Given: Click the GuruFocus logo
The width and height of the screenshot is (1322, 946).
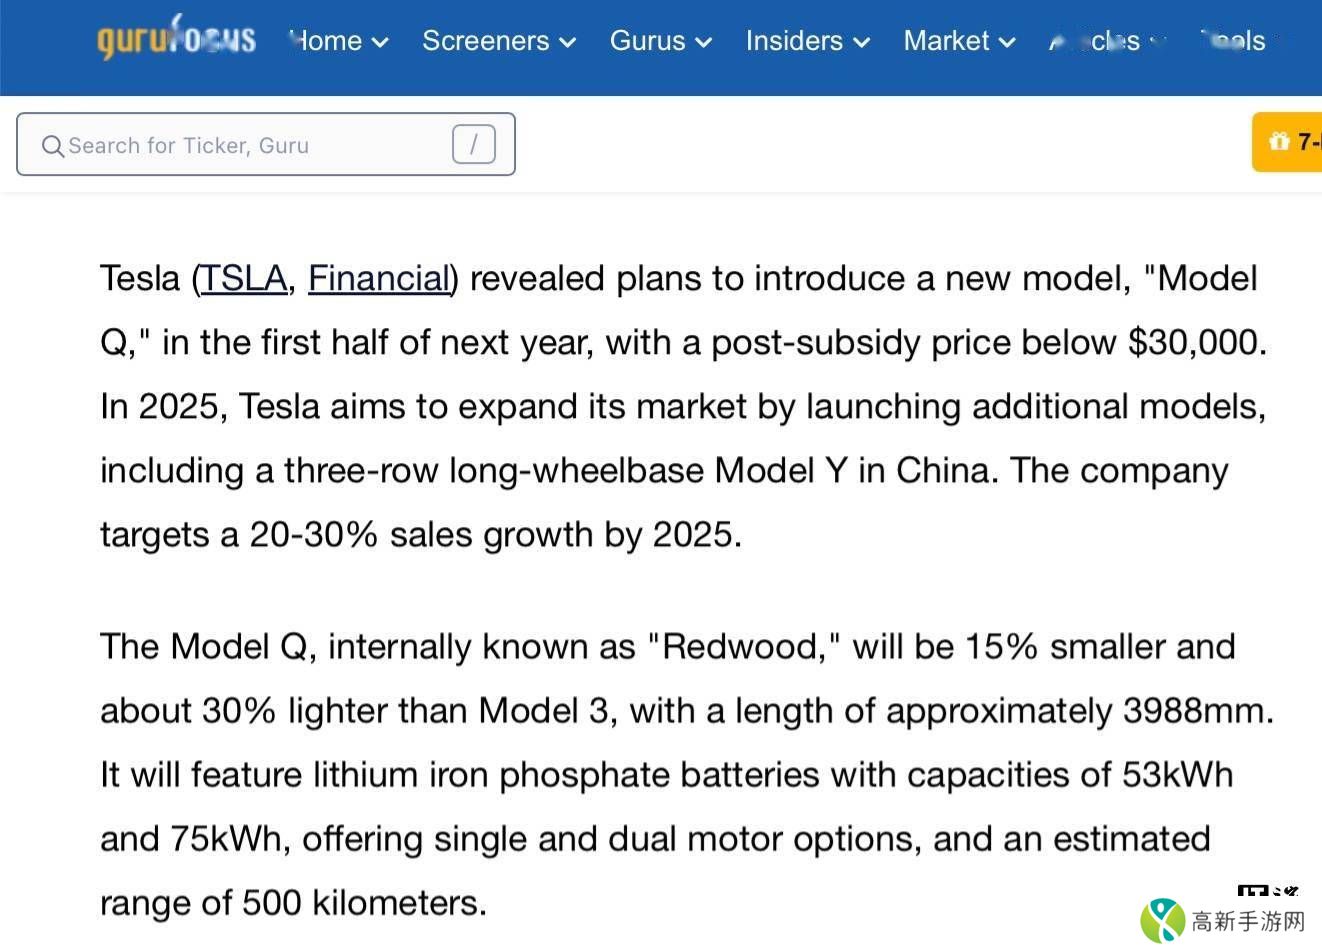Looking at the screenshot, I should [176, 39].
